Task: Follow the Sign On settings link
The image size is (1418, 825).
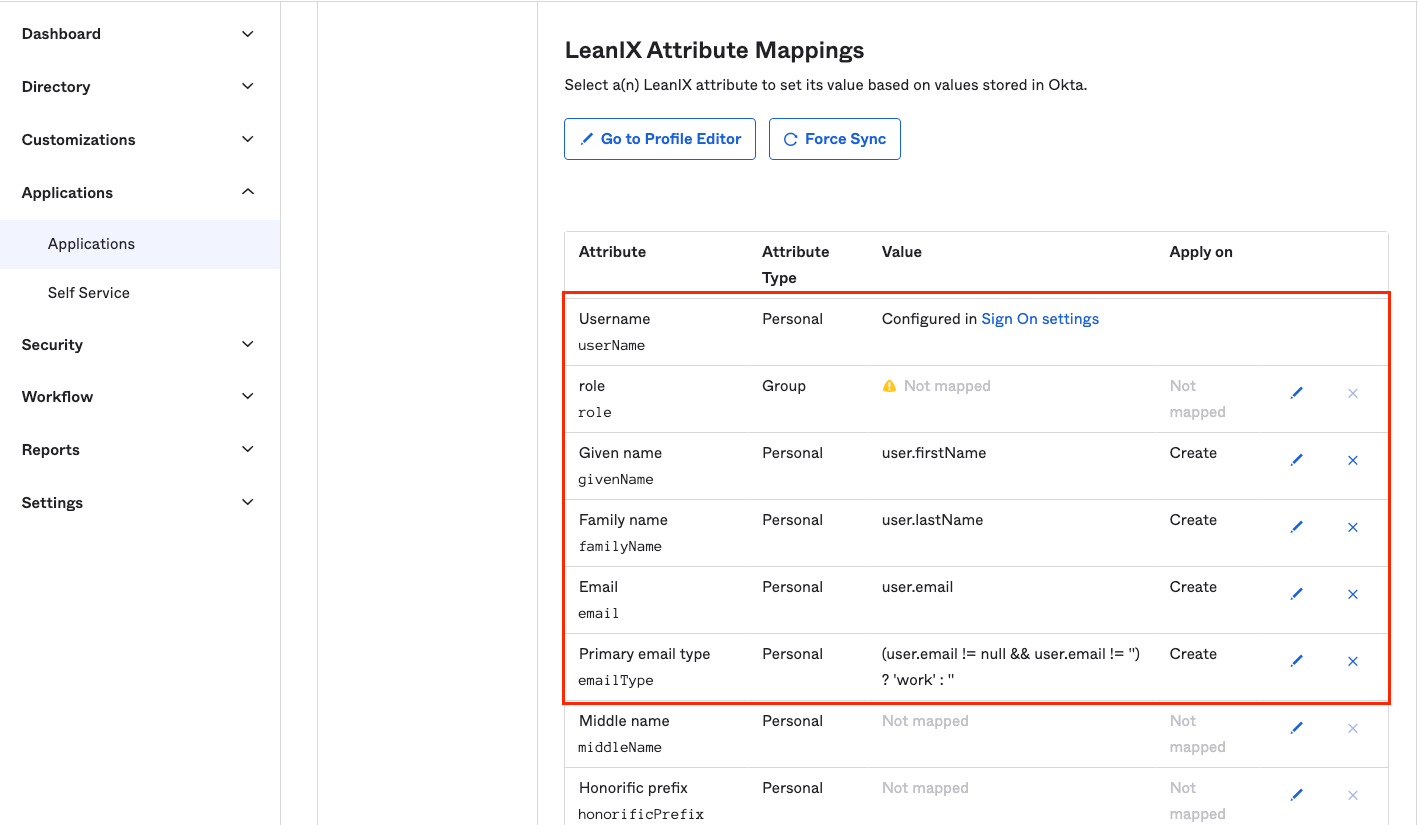Action: tap(1040, 319)
